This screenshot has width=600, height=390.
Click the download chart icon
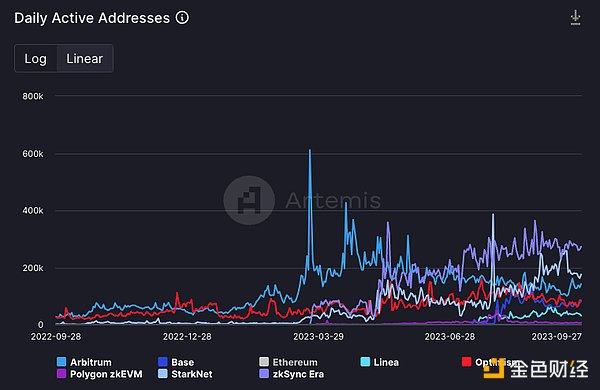575,18
